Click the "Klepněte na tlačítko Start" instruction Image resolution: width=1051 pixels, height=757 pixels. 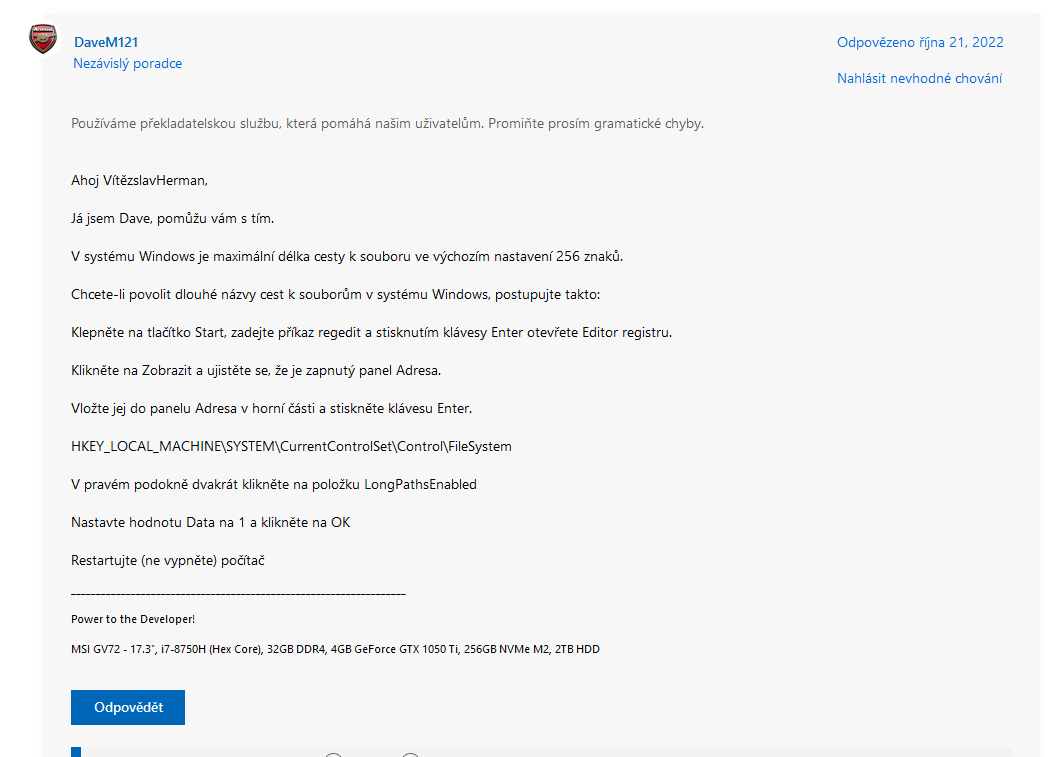point(371,332)
